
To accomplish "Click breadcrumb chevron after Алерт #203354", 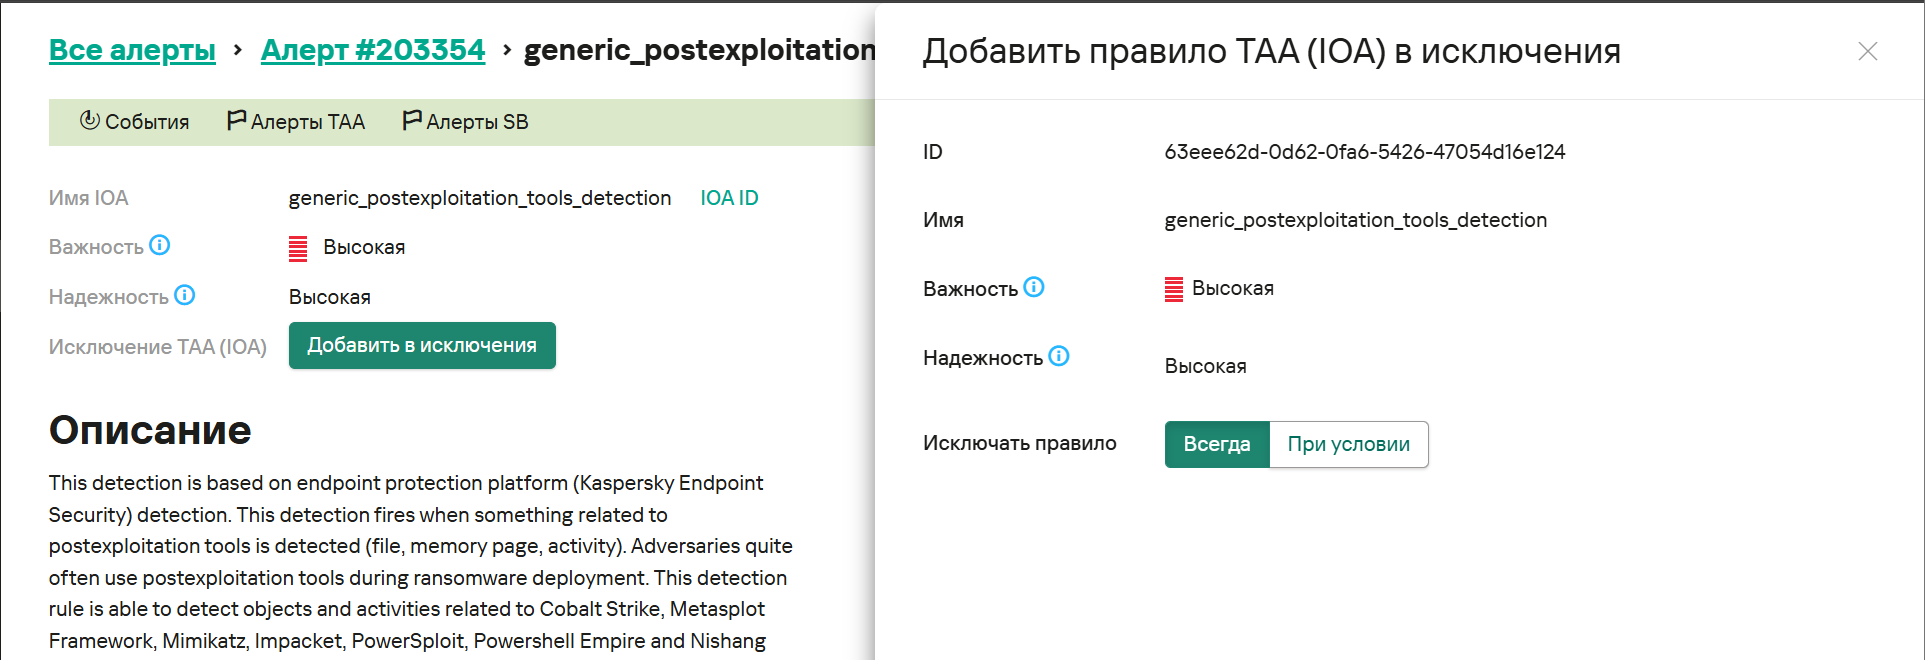I will click(x=506, y=49).
